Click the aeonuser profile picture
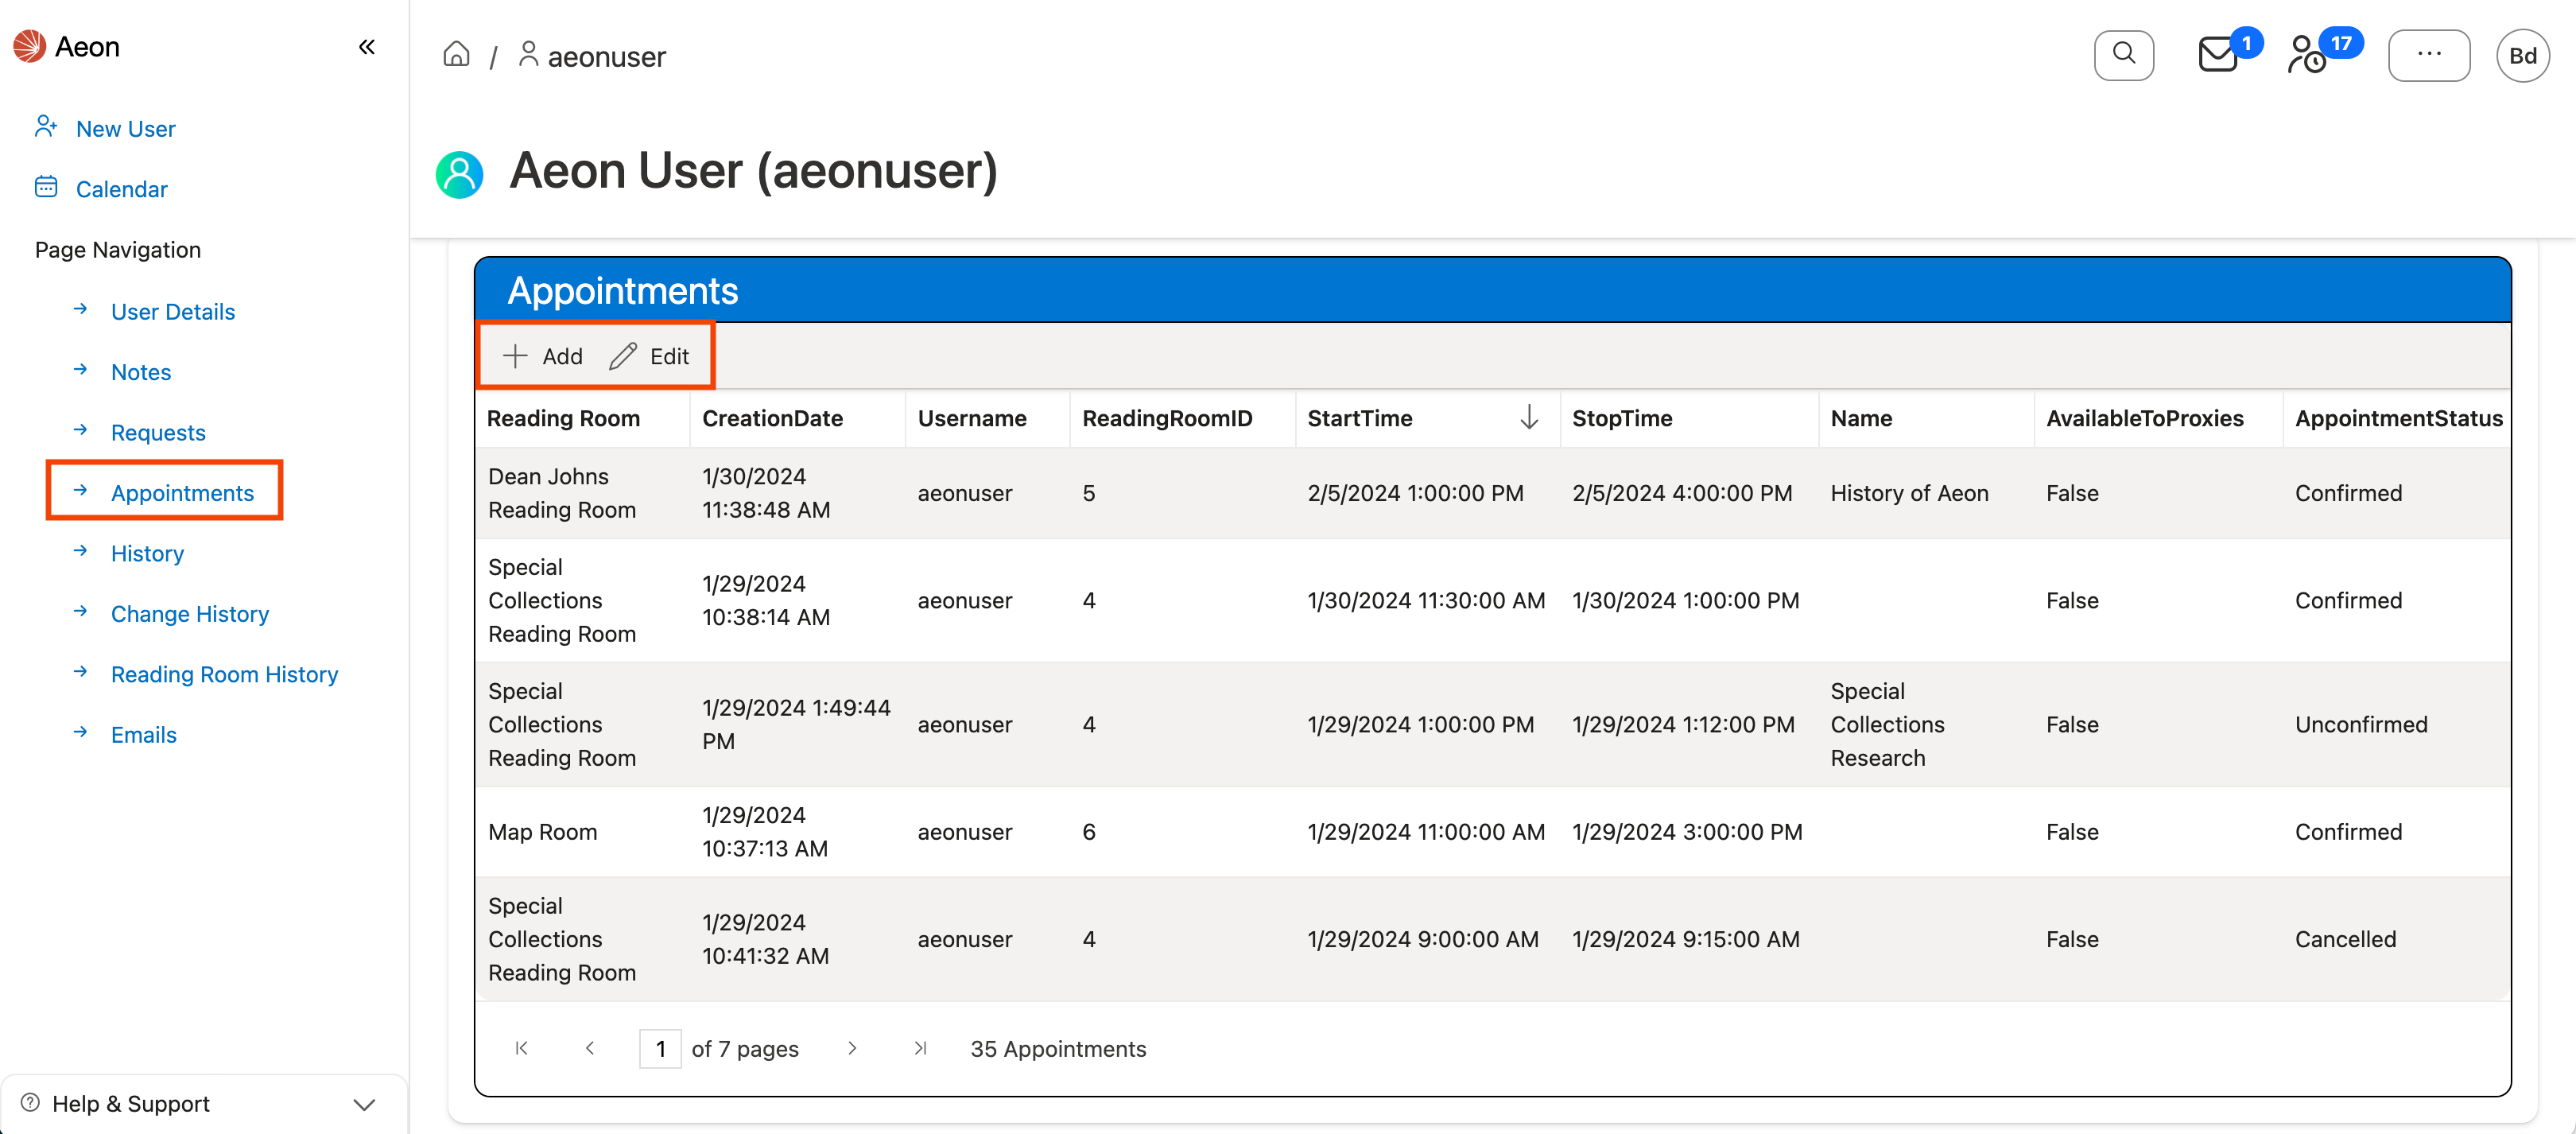 click(459, 173)
